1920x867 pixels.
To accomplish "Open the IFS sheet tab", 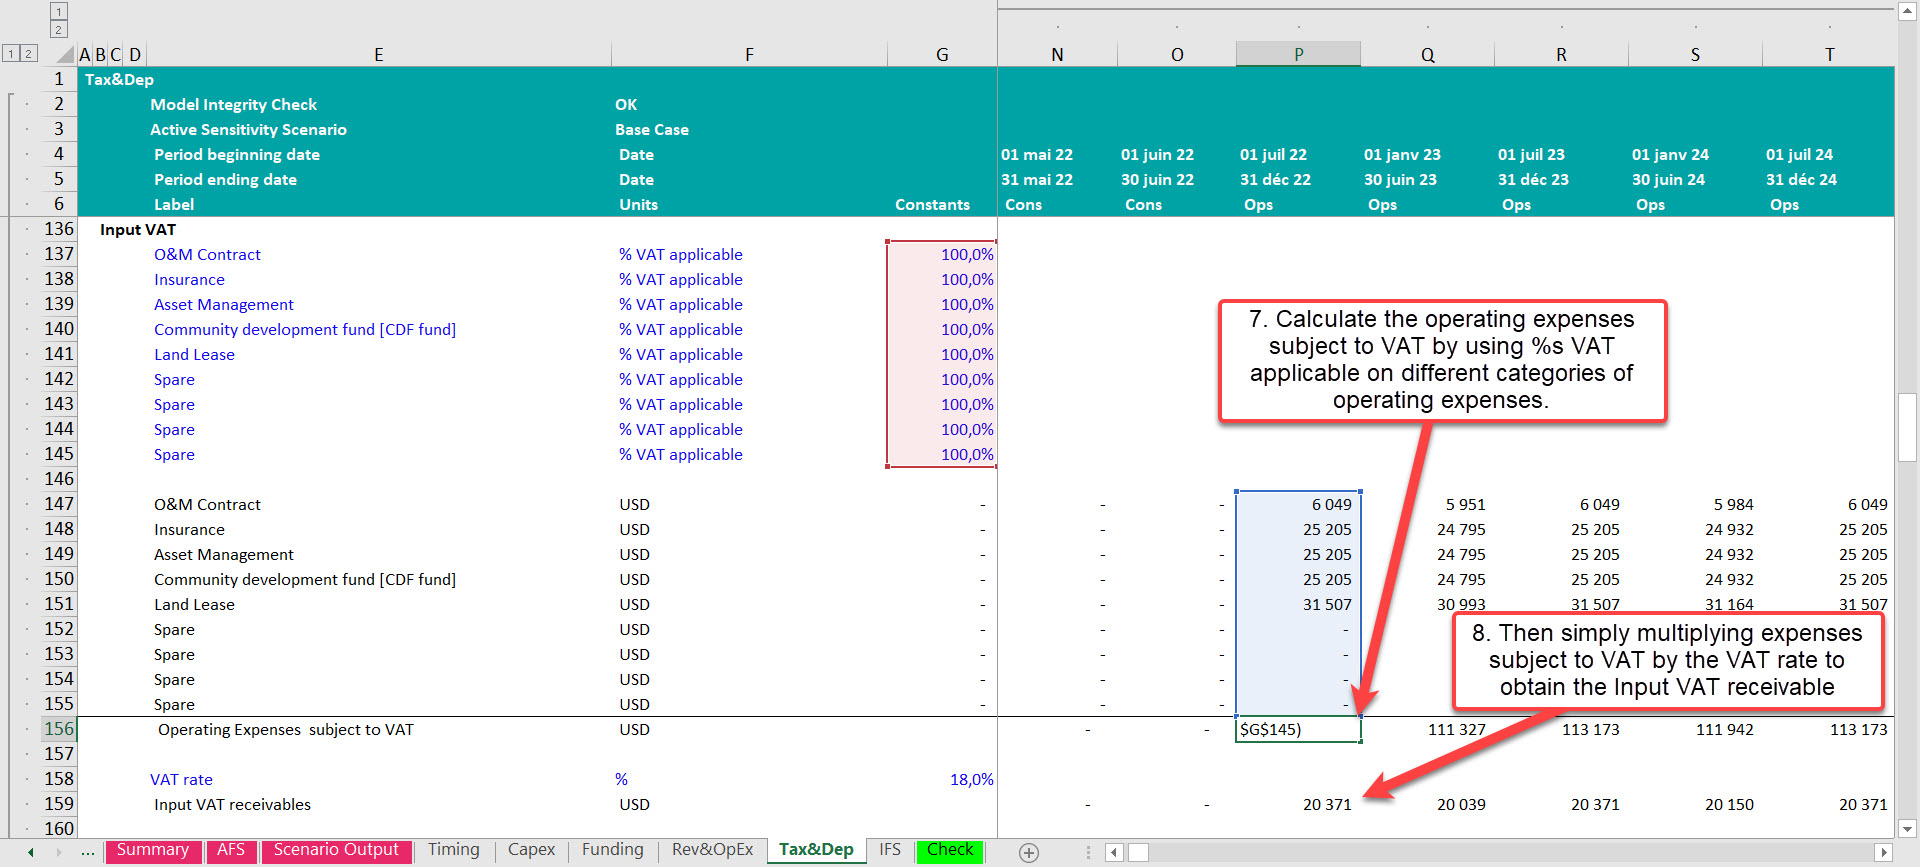I will (890, 850).
